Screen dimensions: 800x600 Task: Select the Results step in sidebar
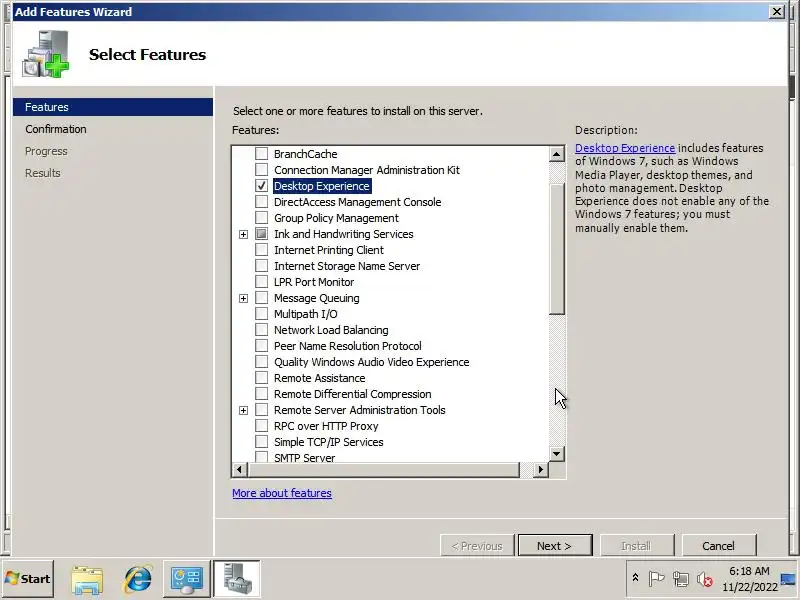click(x=42, y=173)
